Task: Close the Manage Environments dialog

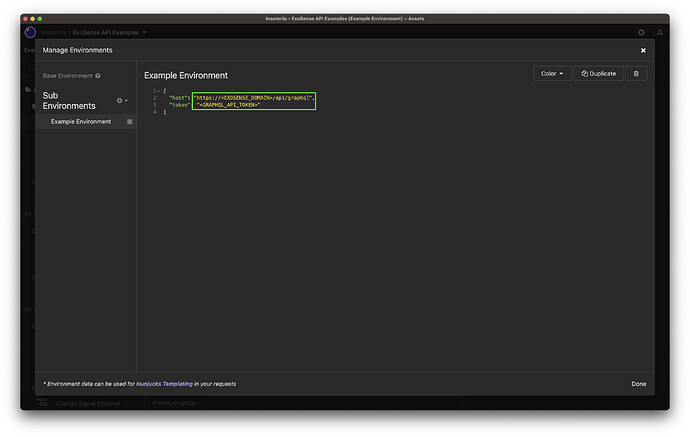Action: pos(643,51)
